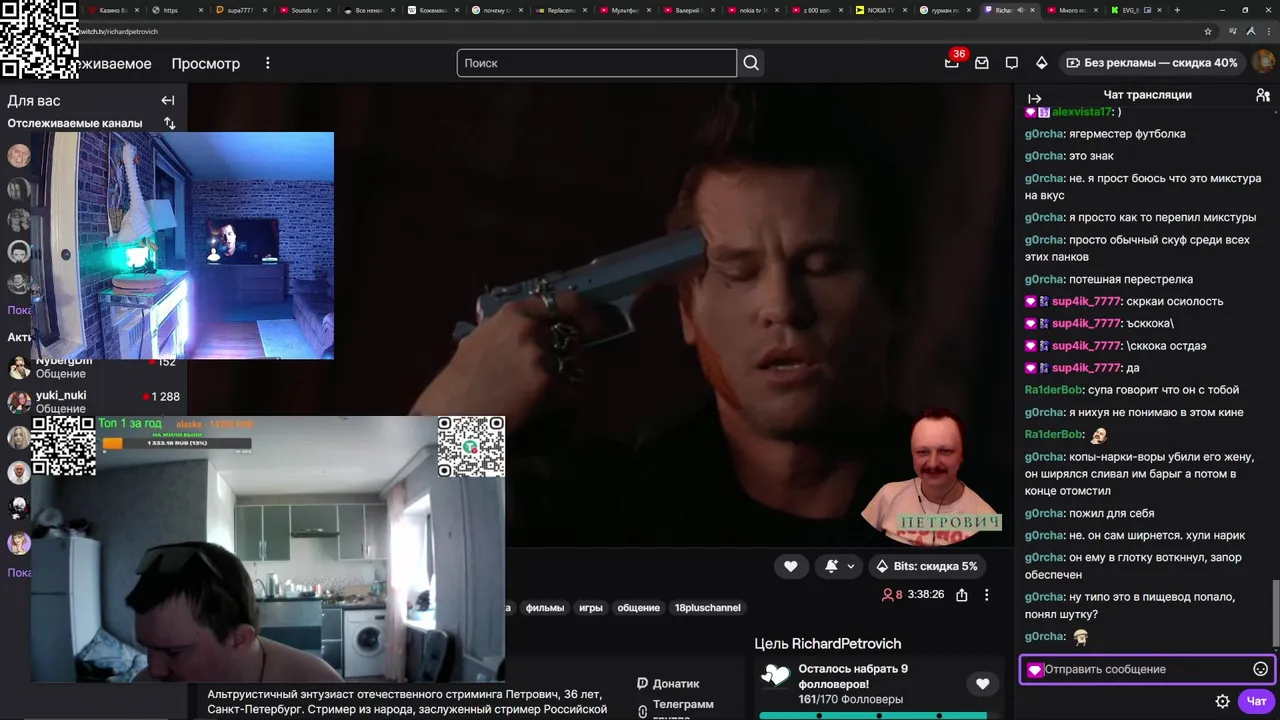
Task: Open notifications inbox with 36 badge
Action: click(952, 62)
